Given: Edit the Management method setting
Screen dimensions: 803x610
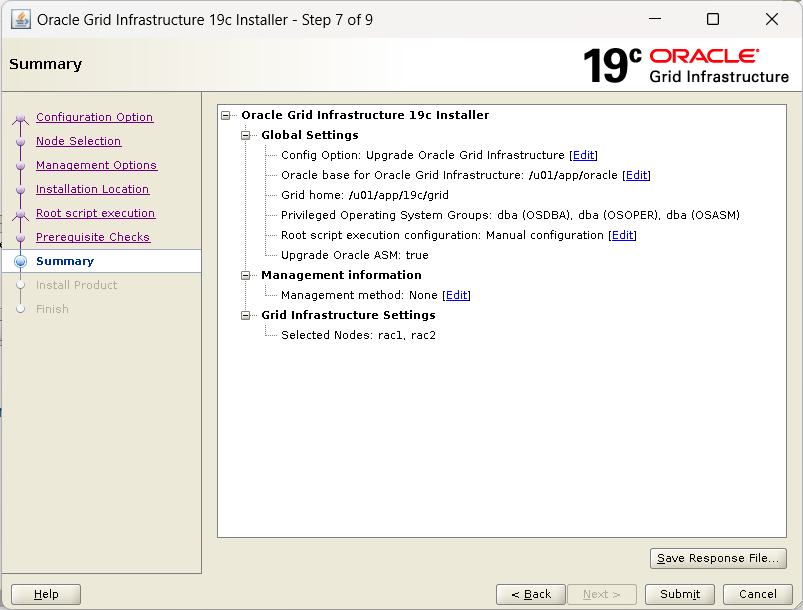Looking at the screenshot, I should 456,295.
